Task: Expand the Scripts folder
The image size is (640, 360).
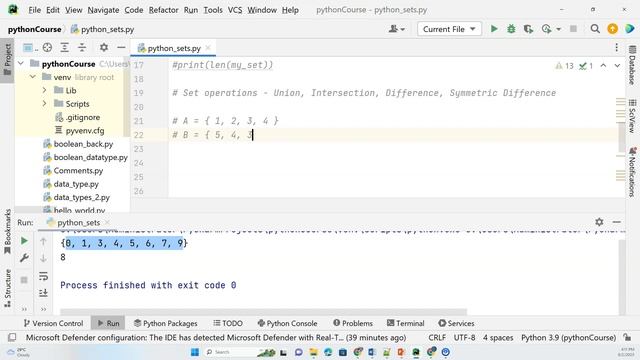Action: (44, 104)
